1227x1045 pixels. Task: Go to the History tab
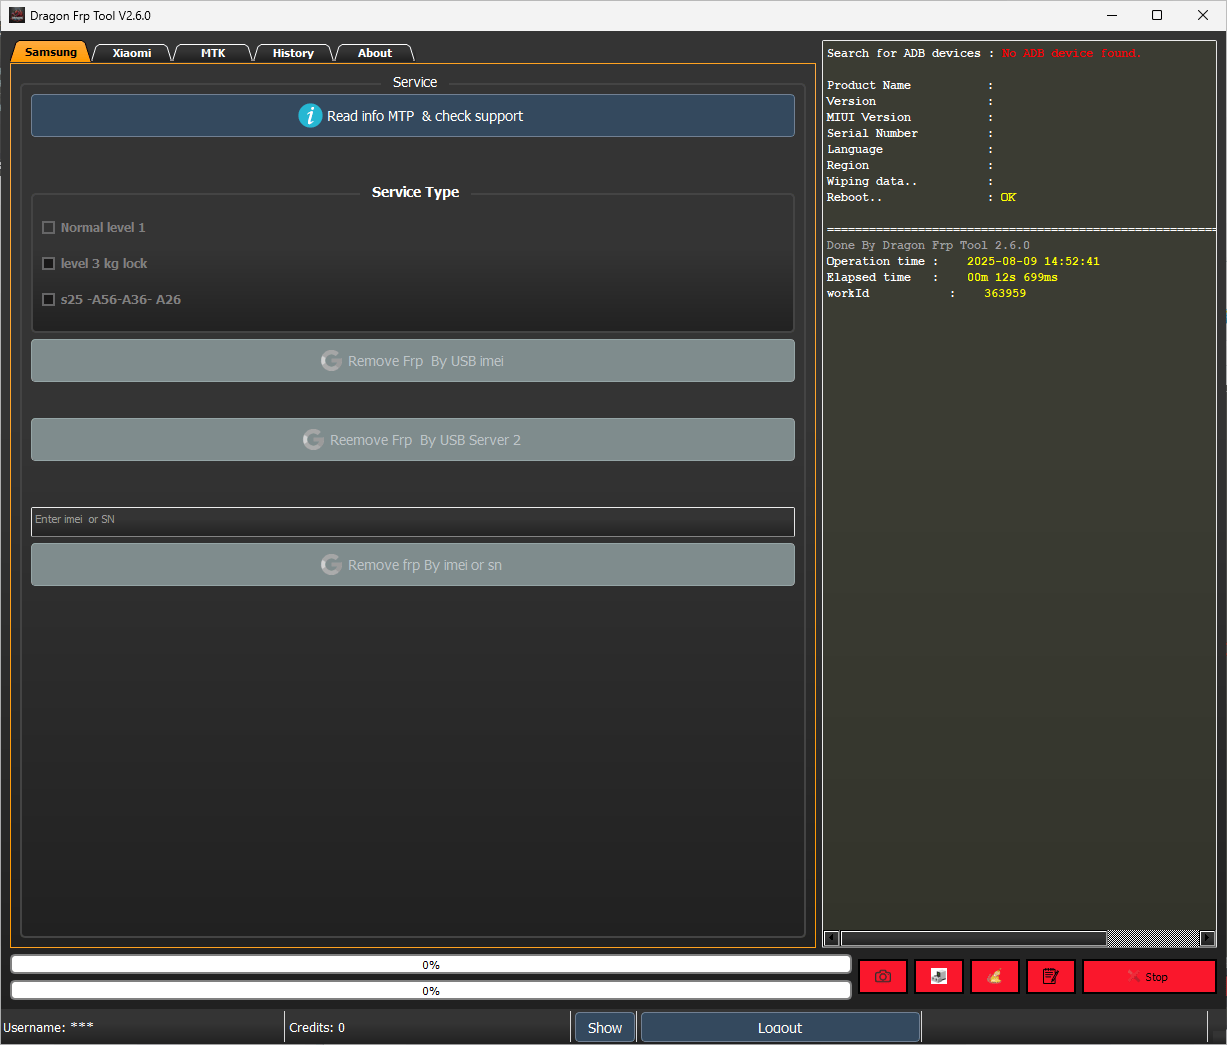pyautogui.click(x=293, y=53)
